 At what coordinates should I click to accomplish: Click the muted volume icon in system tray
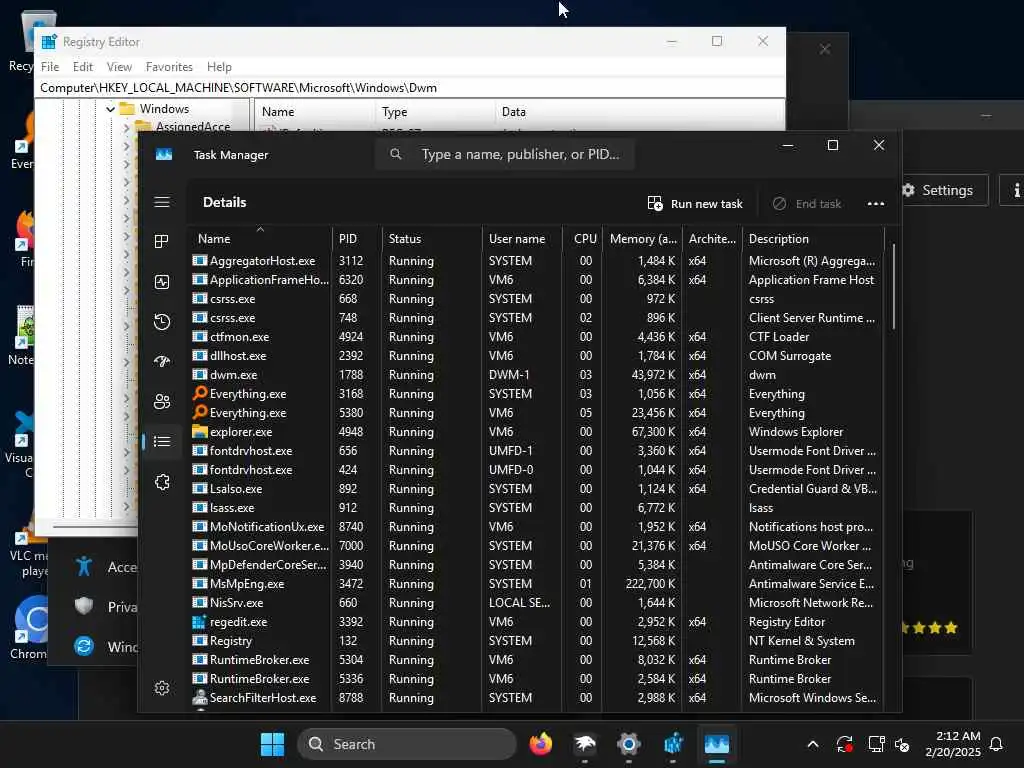click(902, 744)
